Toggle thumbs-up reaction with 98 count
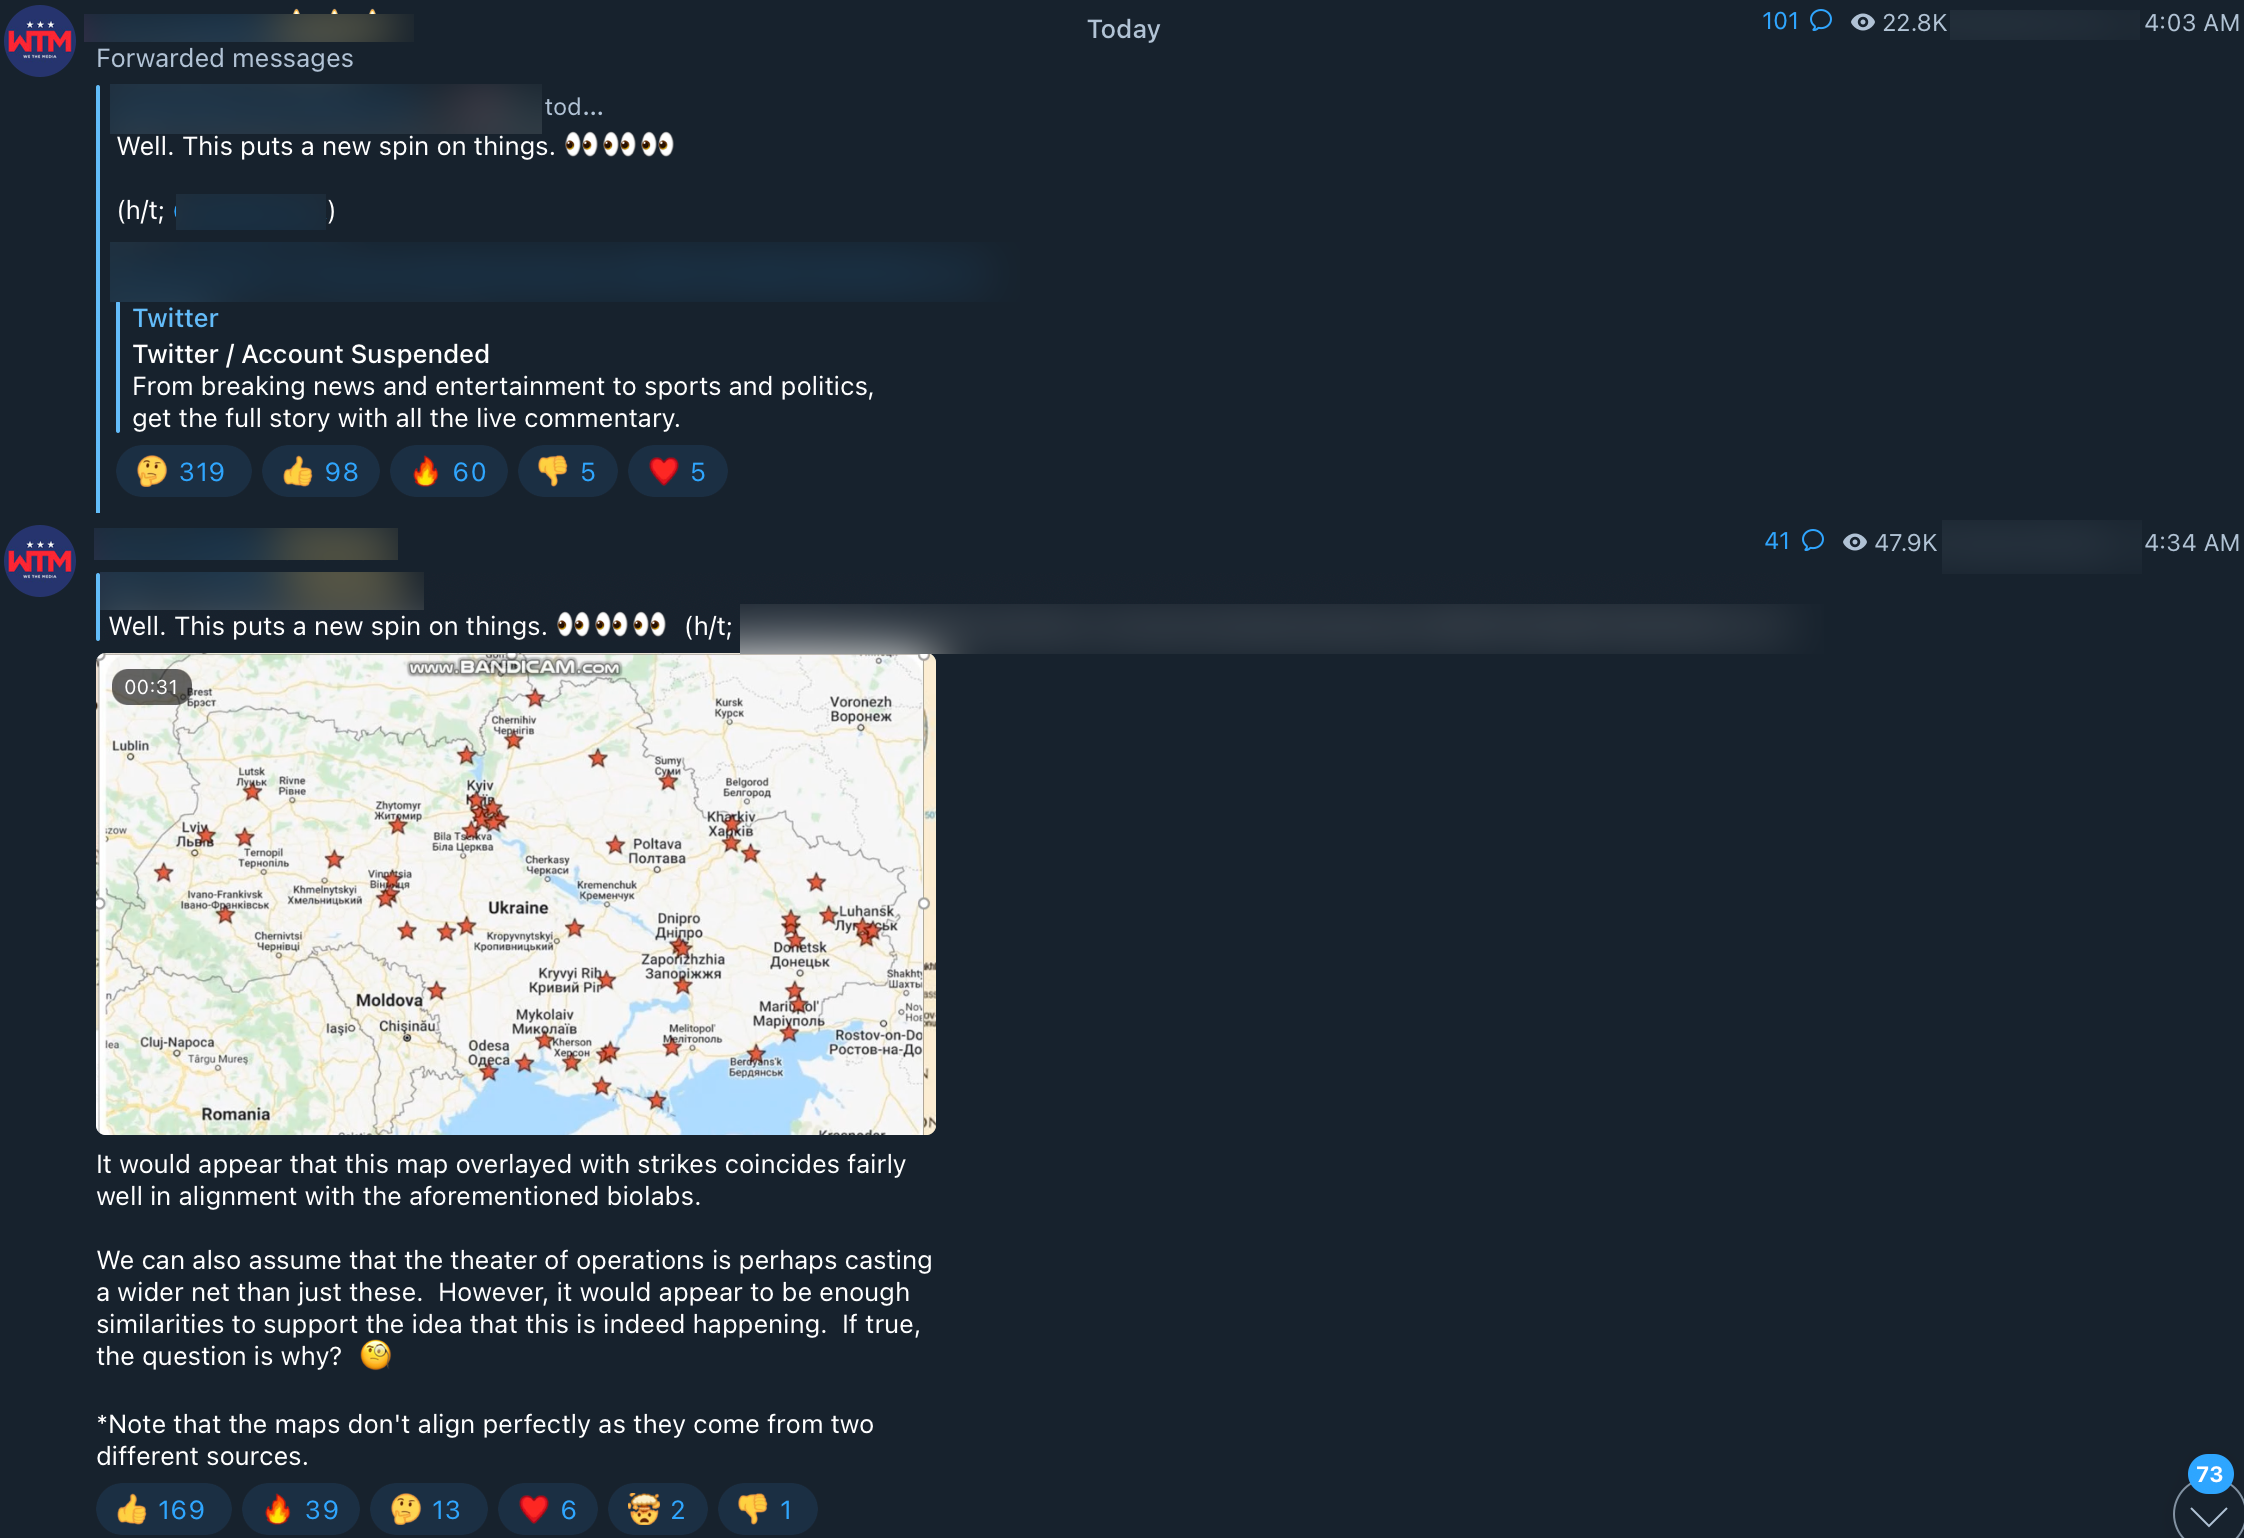The height and width of the screenshot is (1538, 2244). coord(321,471)
